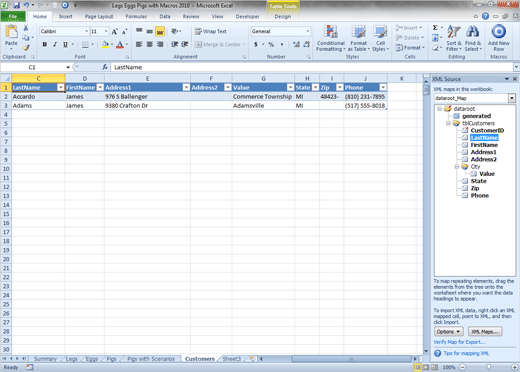The height and width of the screenshot is (372, 520).
Task: Toggle Italic formatting
Action: click(55, 44)
